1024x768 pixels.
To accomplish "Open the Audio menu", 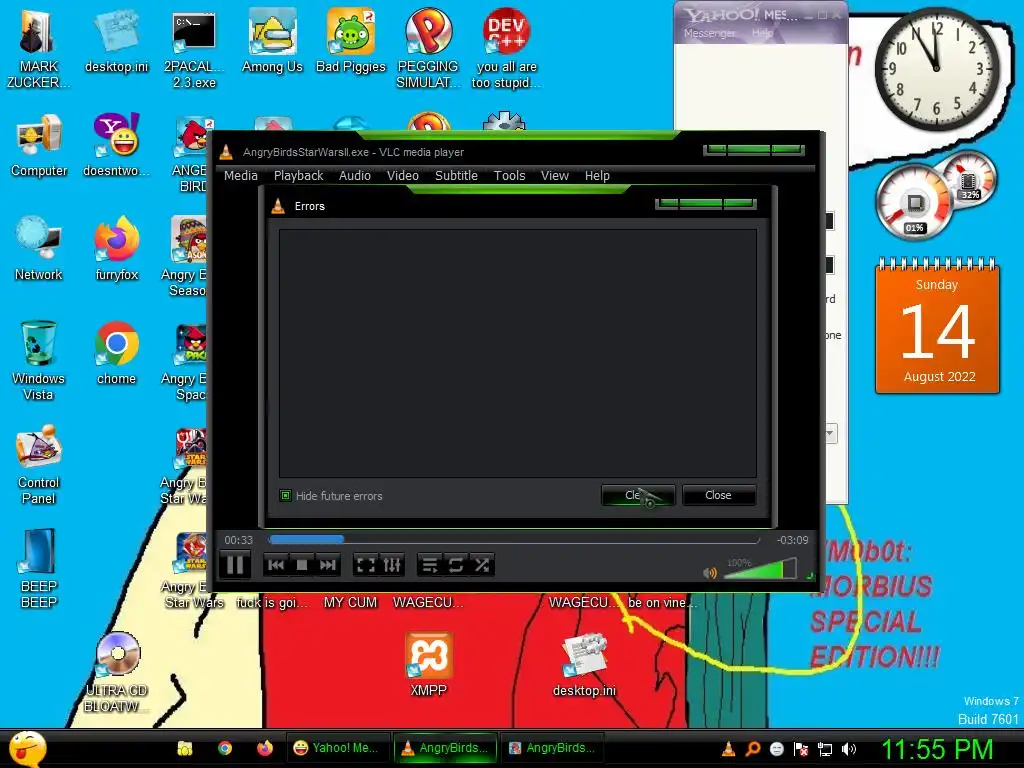I will pos(355,176).
